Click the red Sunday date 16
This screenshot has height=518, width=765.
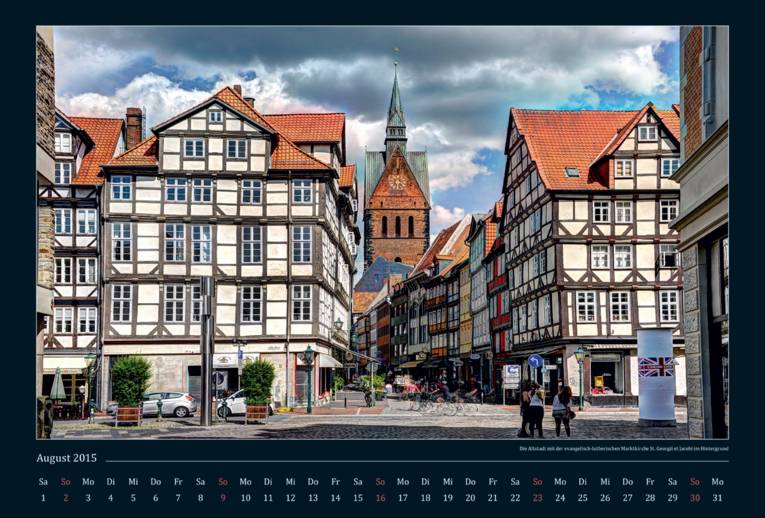[x=380, y=497]
